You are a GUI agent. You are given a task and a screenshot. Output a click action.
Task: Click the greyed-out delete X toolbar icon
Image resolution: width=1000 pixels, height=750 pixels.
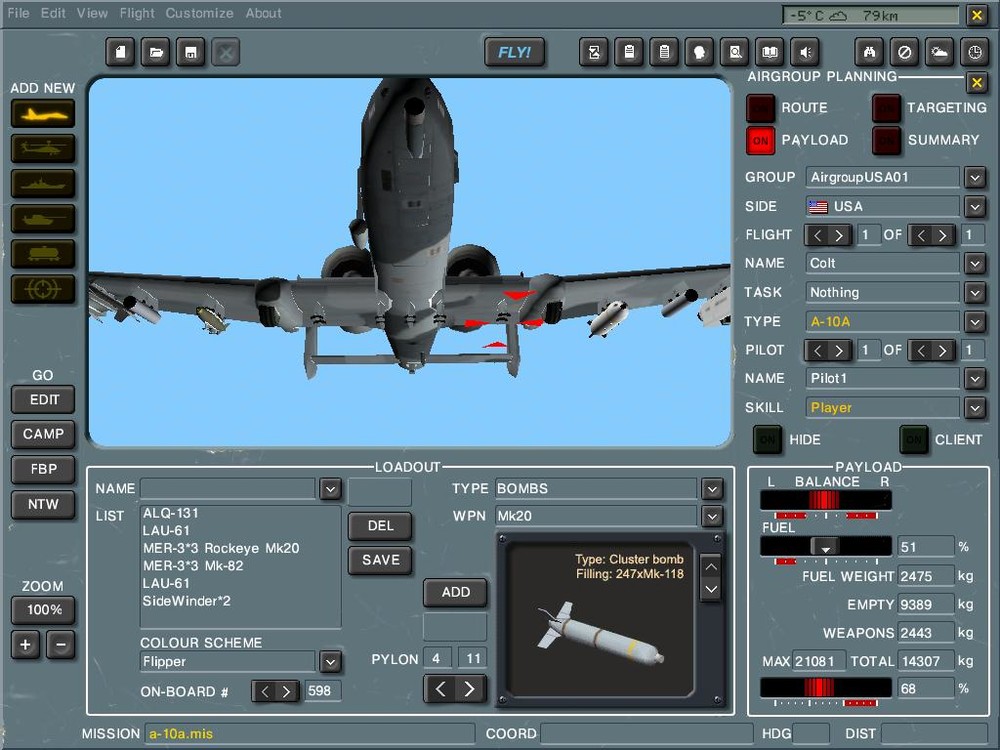coord(226,52)
